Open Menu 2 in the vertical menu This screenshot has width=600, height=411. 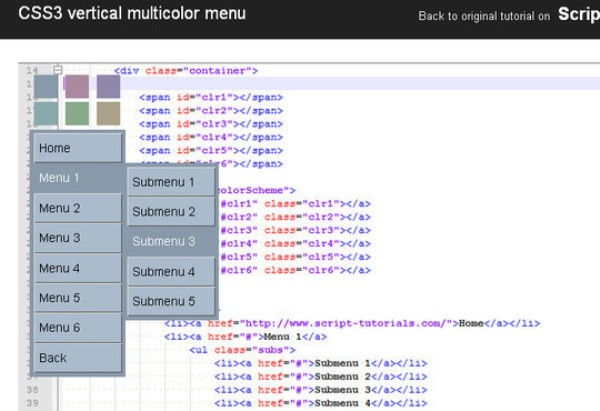coord(77,208)
